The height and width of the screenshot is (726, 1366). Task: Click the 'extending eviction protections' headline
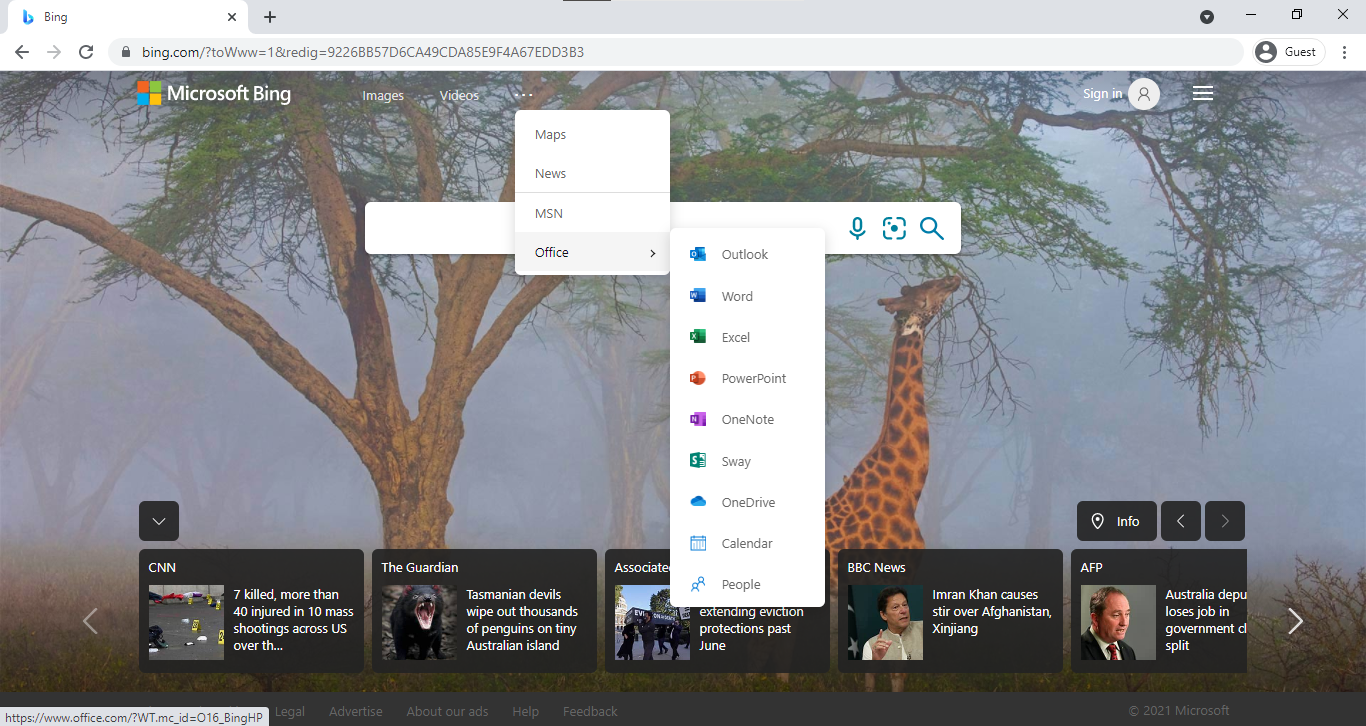click(x=751, y=628)
